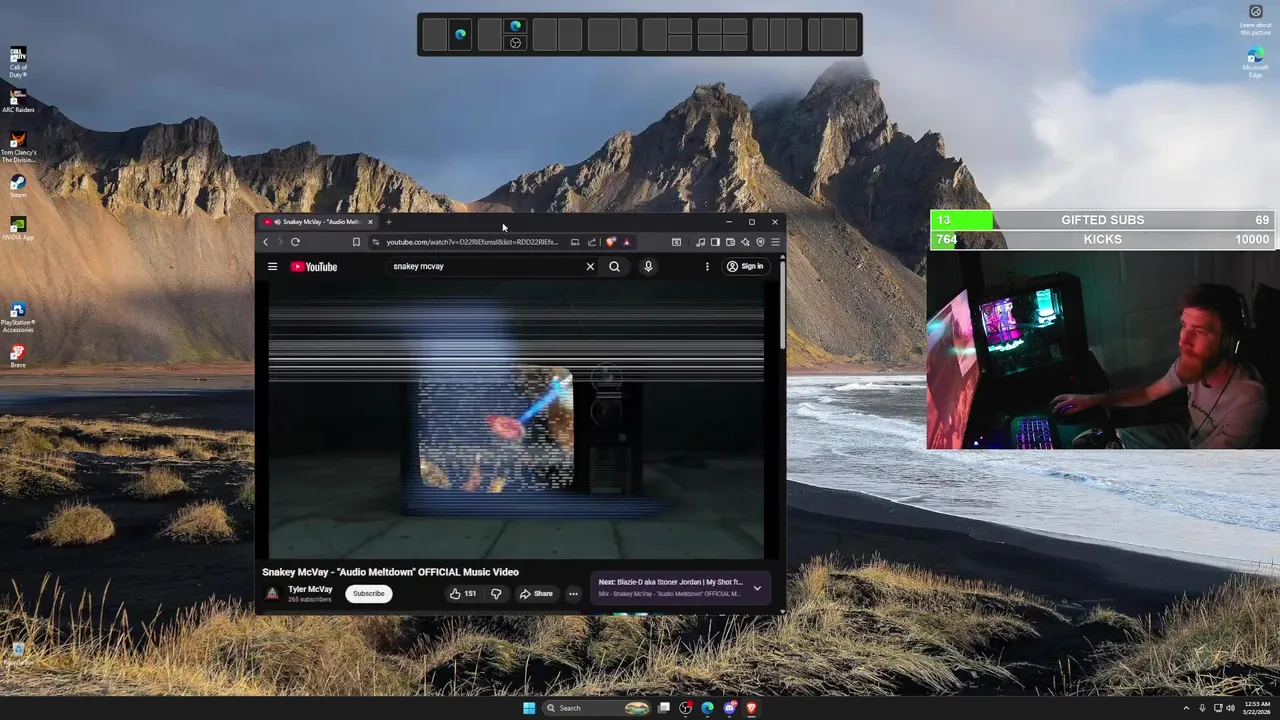Open Microsoft Edge desktop shortcut
Viewport: 1280px width, 720px height.
[x=1255, y=62]
